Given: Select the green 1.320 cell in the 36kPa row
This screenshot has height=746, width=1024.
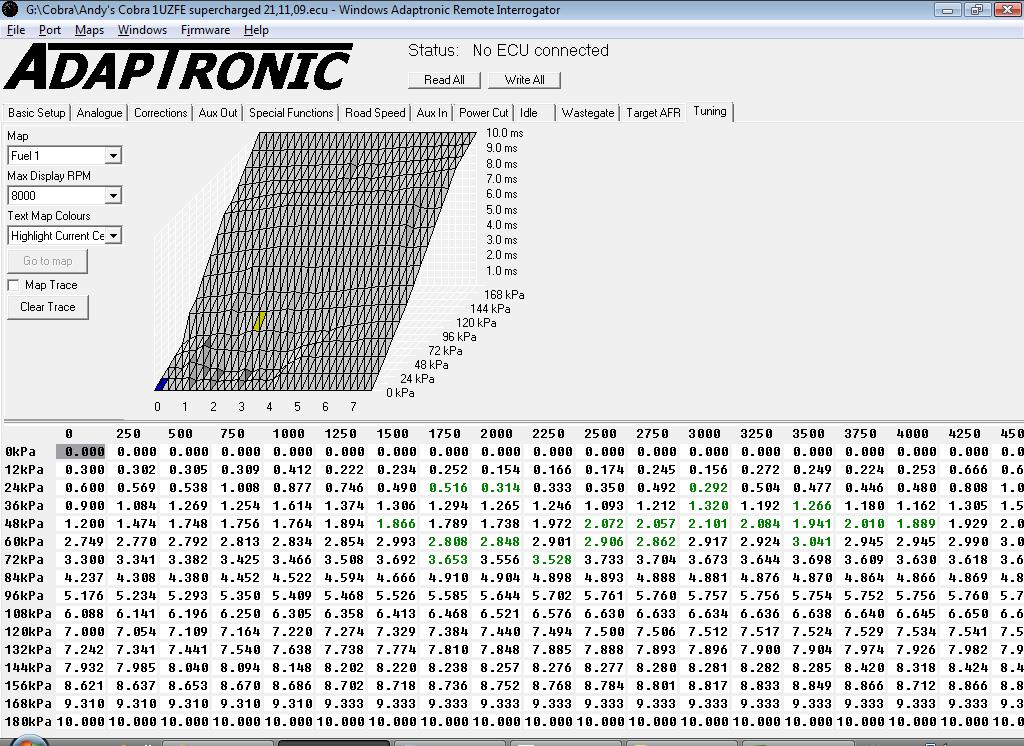Looking at the screenshot, I should point(708,506).
